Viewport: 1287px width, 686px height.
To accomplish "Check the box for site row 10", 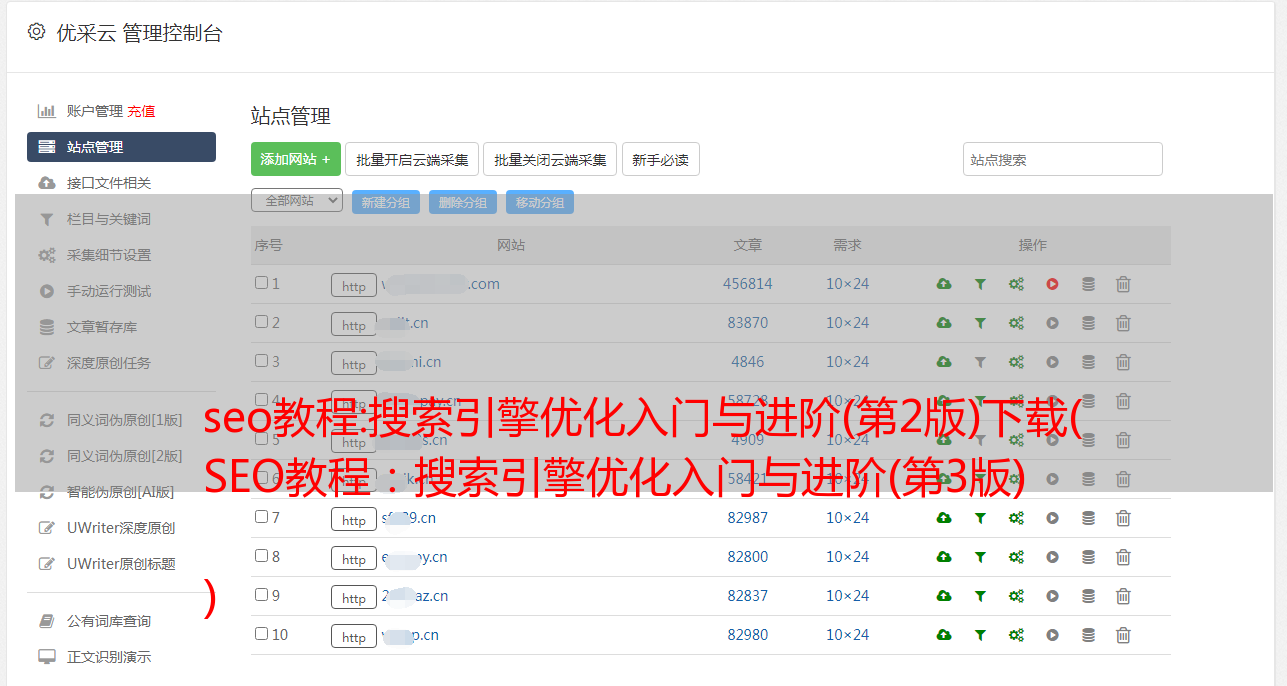I will [x=261, y=634].
